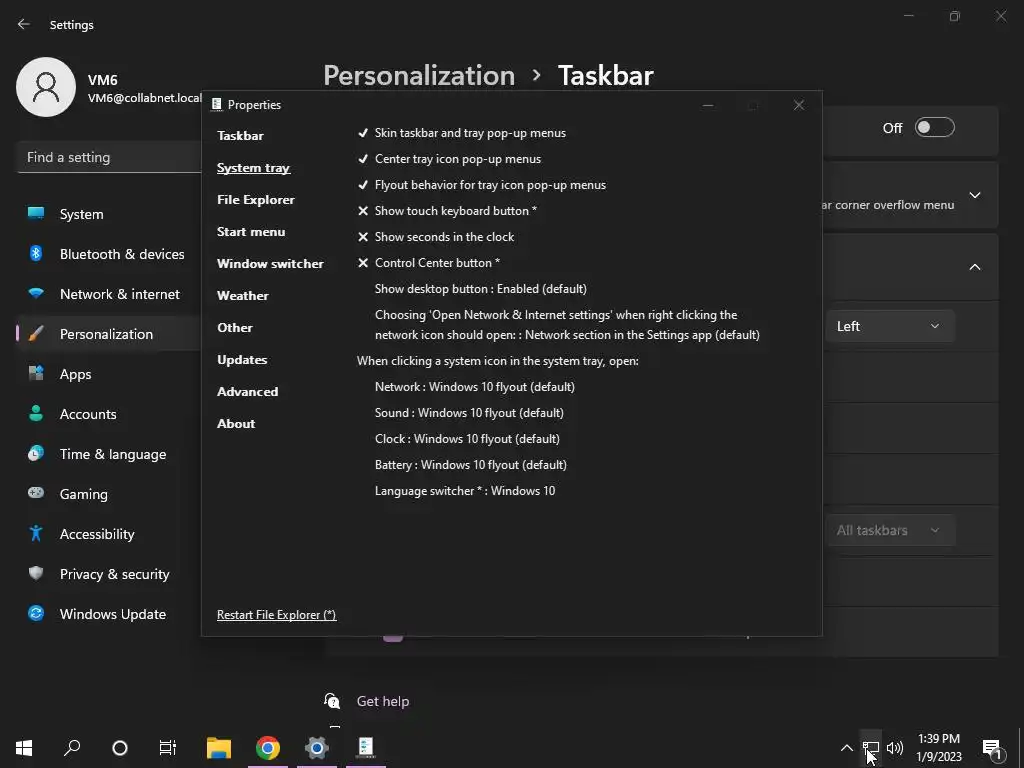Click the Properties app icon on taskbar

click(366, 748)
